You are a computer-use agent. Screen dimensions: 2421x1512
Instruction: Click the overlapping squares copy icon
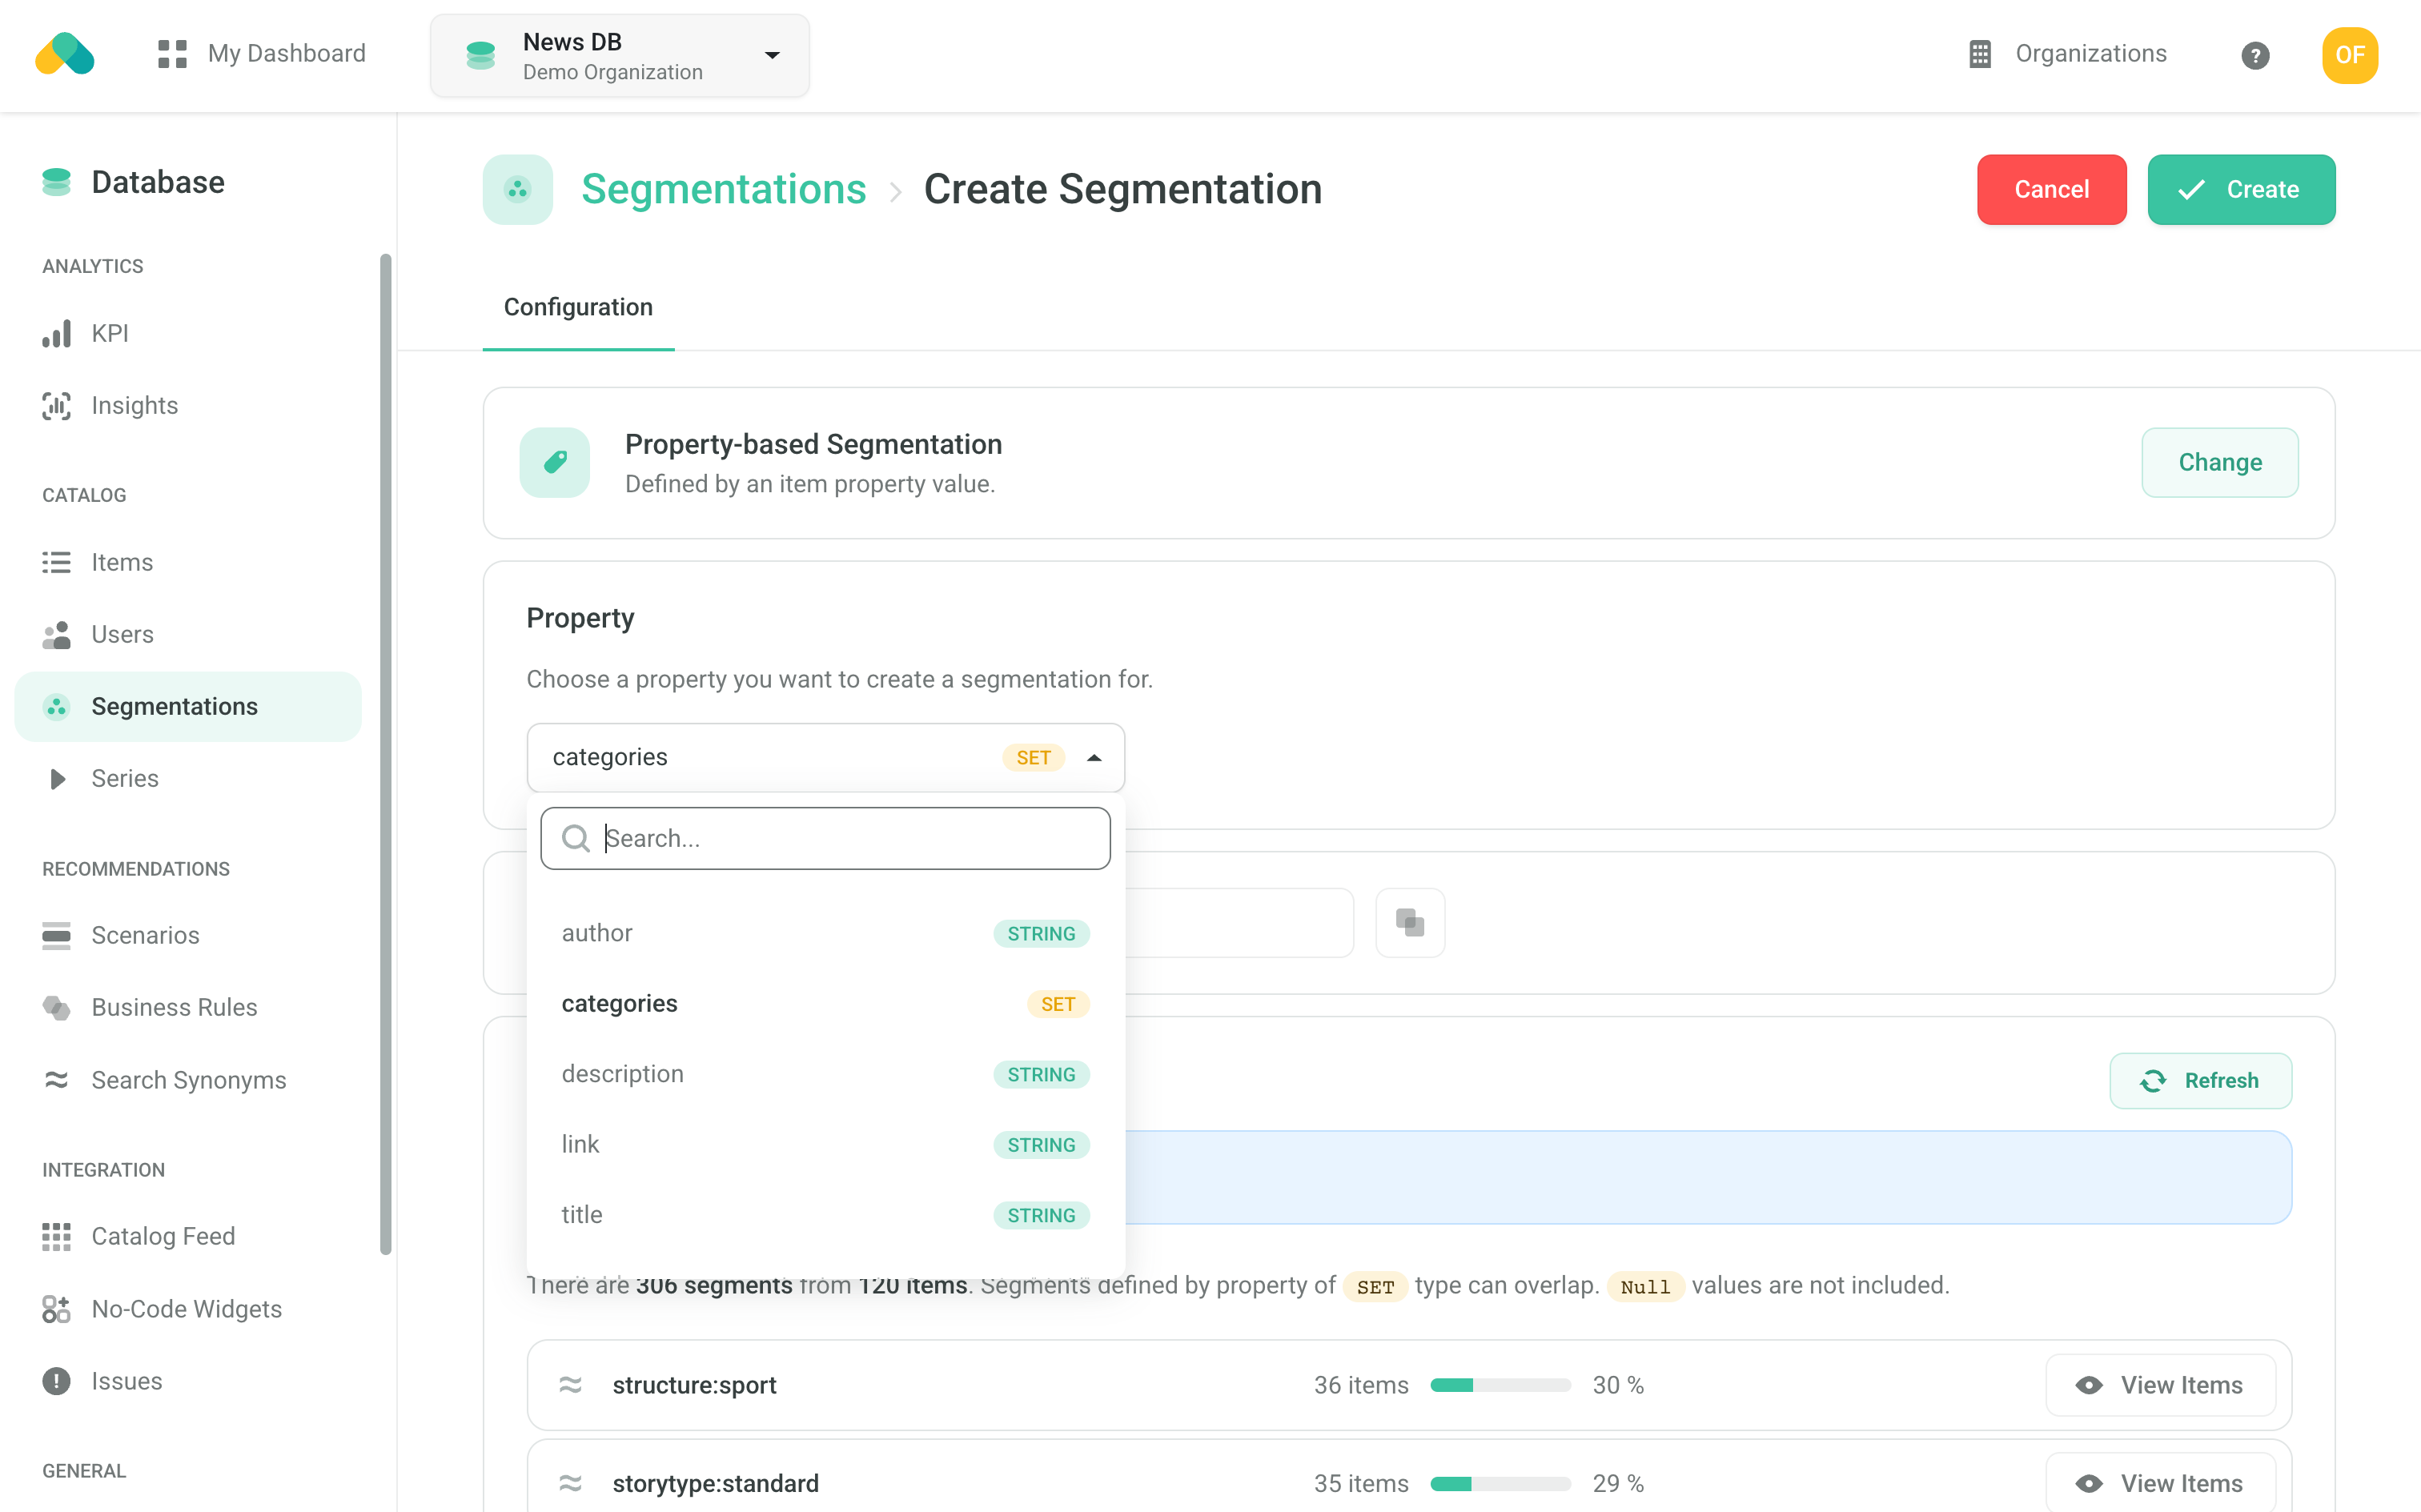(1410, 922)
